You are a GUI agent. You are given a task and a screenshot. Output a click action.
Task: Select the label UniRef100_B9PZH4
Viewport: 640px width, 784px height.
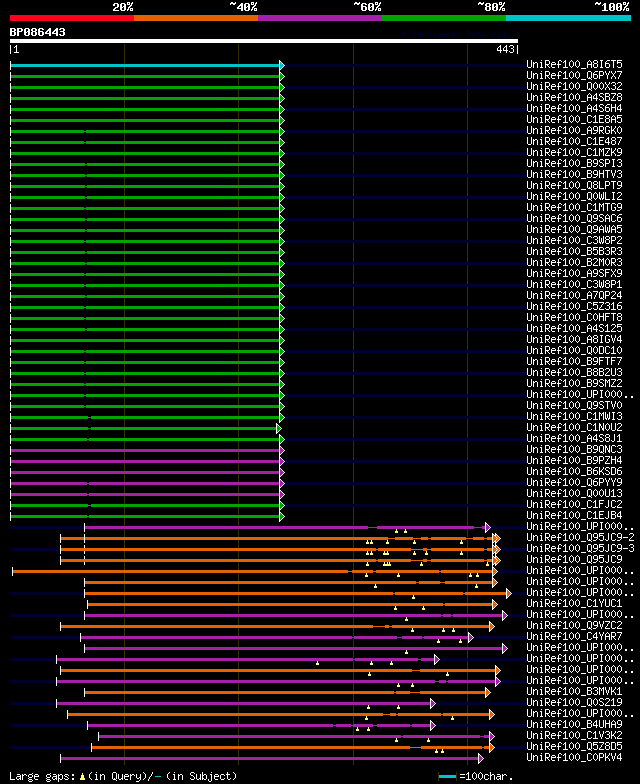tap(574, 460)
